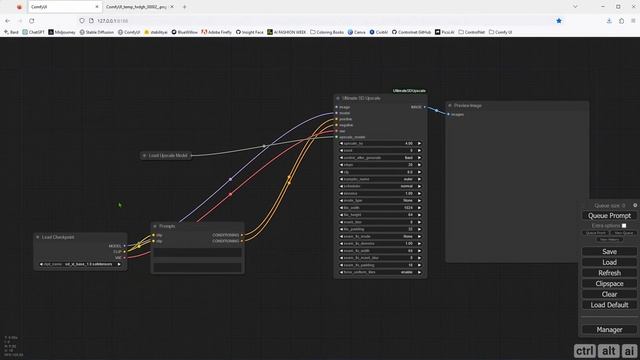Click the VAE output socket on Load Checkpoint
640x360 pixels.
(x=124, y=258)
